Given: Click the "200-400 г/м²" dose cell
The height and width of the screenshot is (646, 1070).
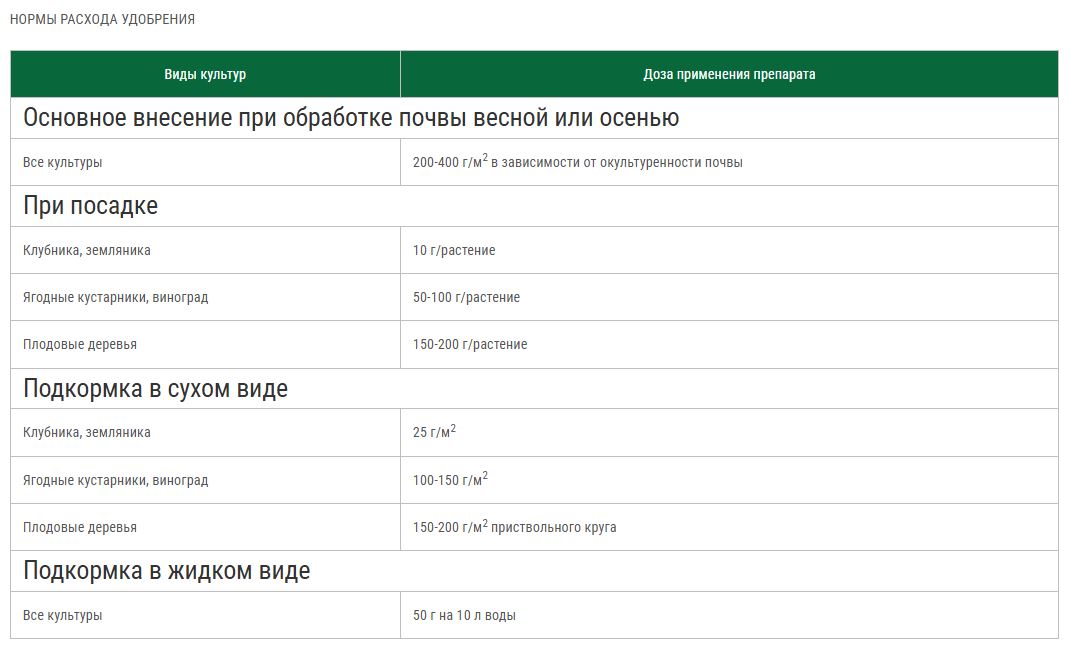Looking at the screenshot, I should point(577,162).
